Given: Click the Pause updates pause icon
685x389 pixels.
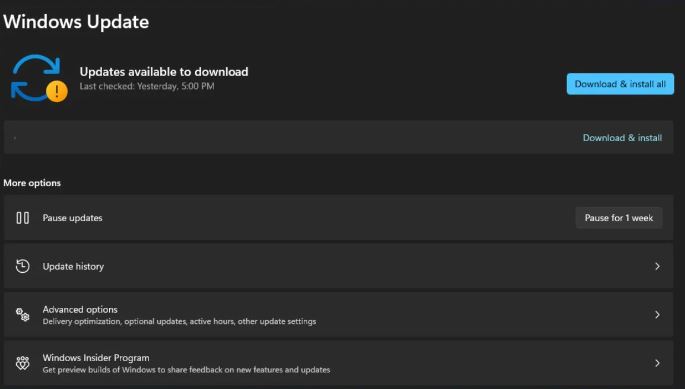Looking at the screenshot, I should pyautogui.click(x=23, y=218).
